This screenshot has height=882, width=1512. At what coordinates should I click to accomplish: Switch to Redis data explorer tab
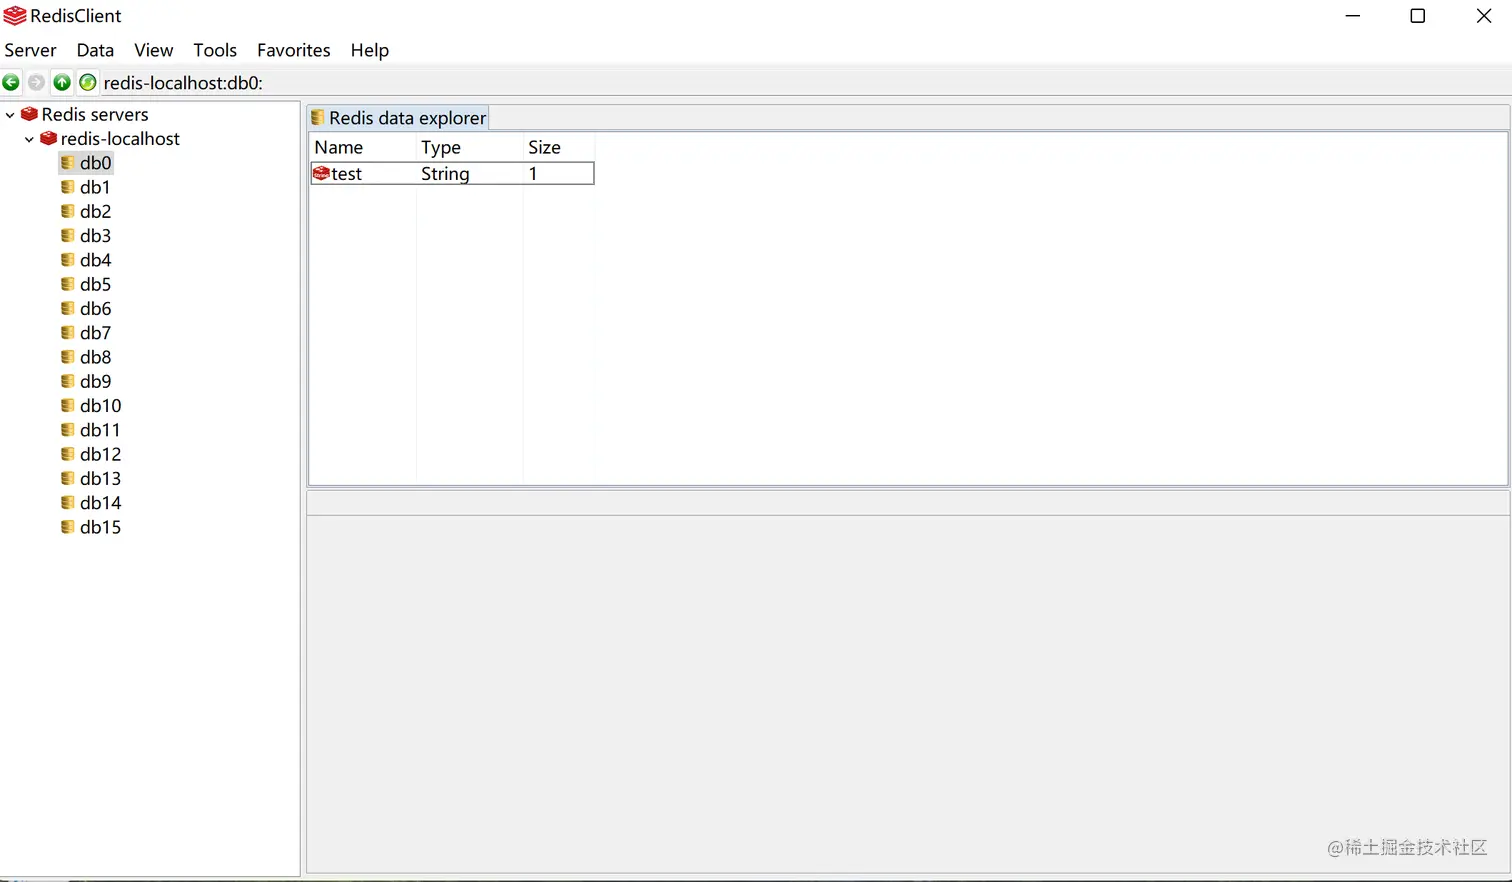(398, 118)
